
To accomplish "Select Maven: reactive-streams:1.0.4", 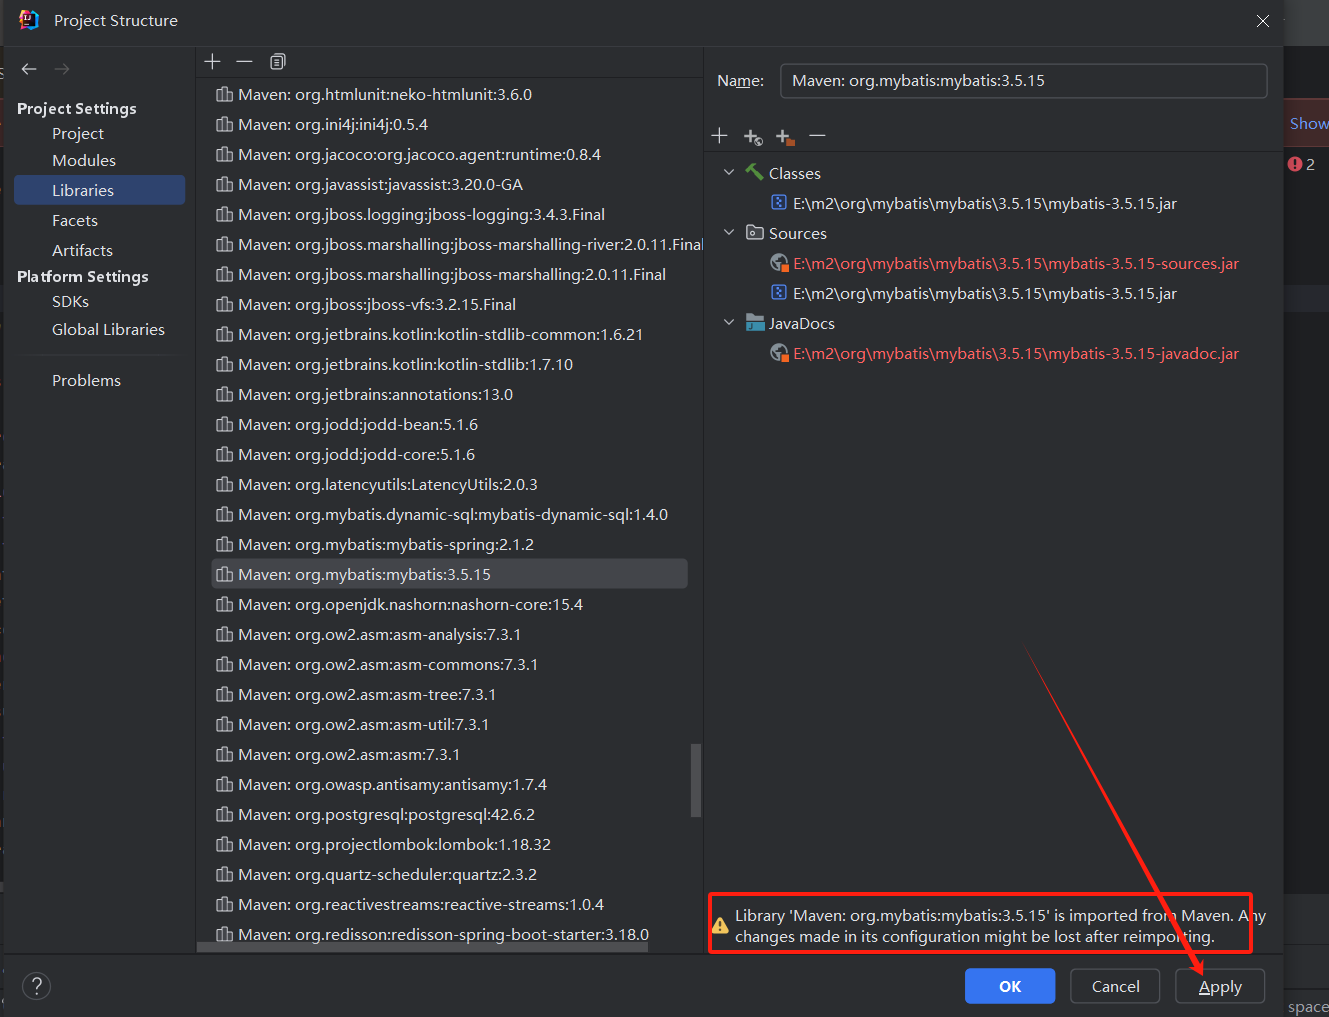I will (421, 905).
